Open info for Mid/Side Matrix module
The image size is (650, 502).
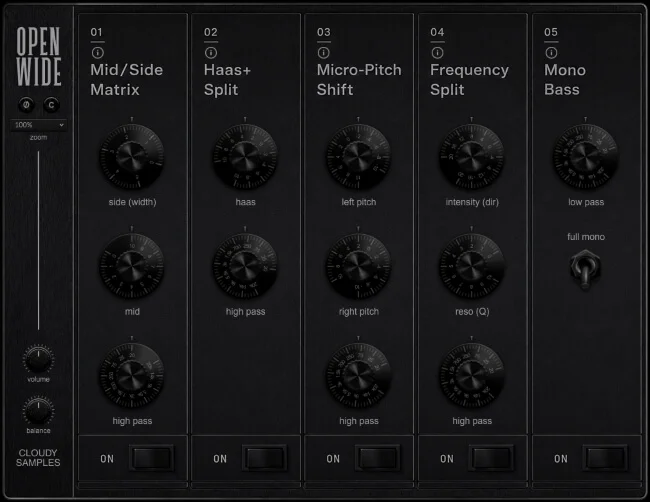point(97,53)
